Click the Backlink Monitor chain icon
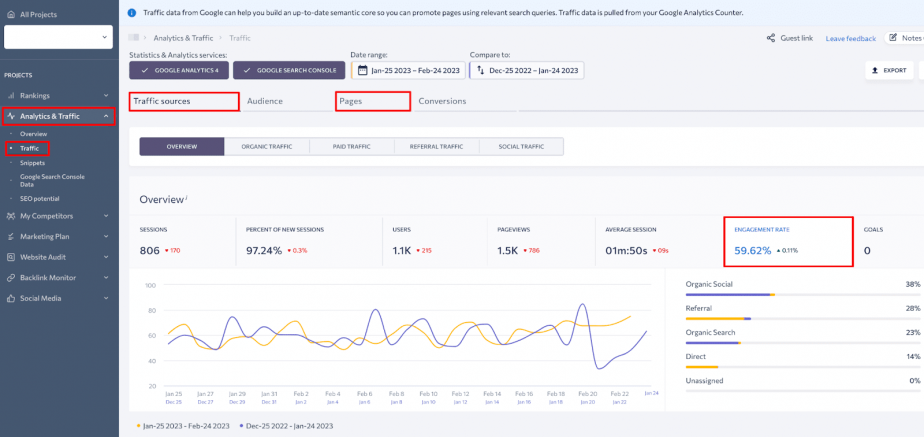This screenshot has height=437, width=924. click(x=11, y=277)
